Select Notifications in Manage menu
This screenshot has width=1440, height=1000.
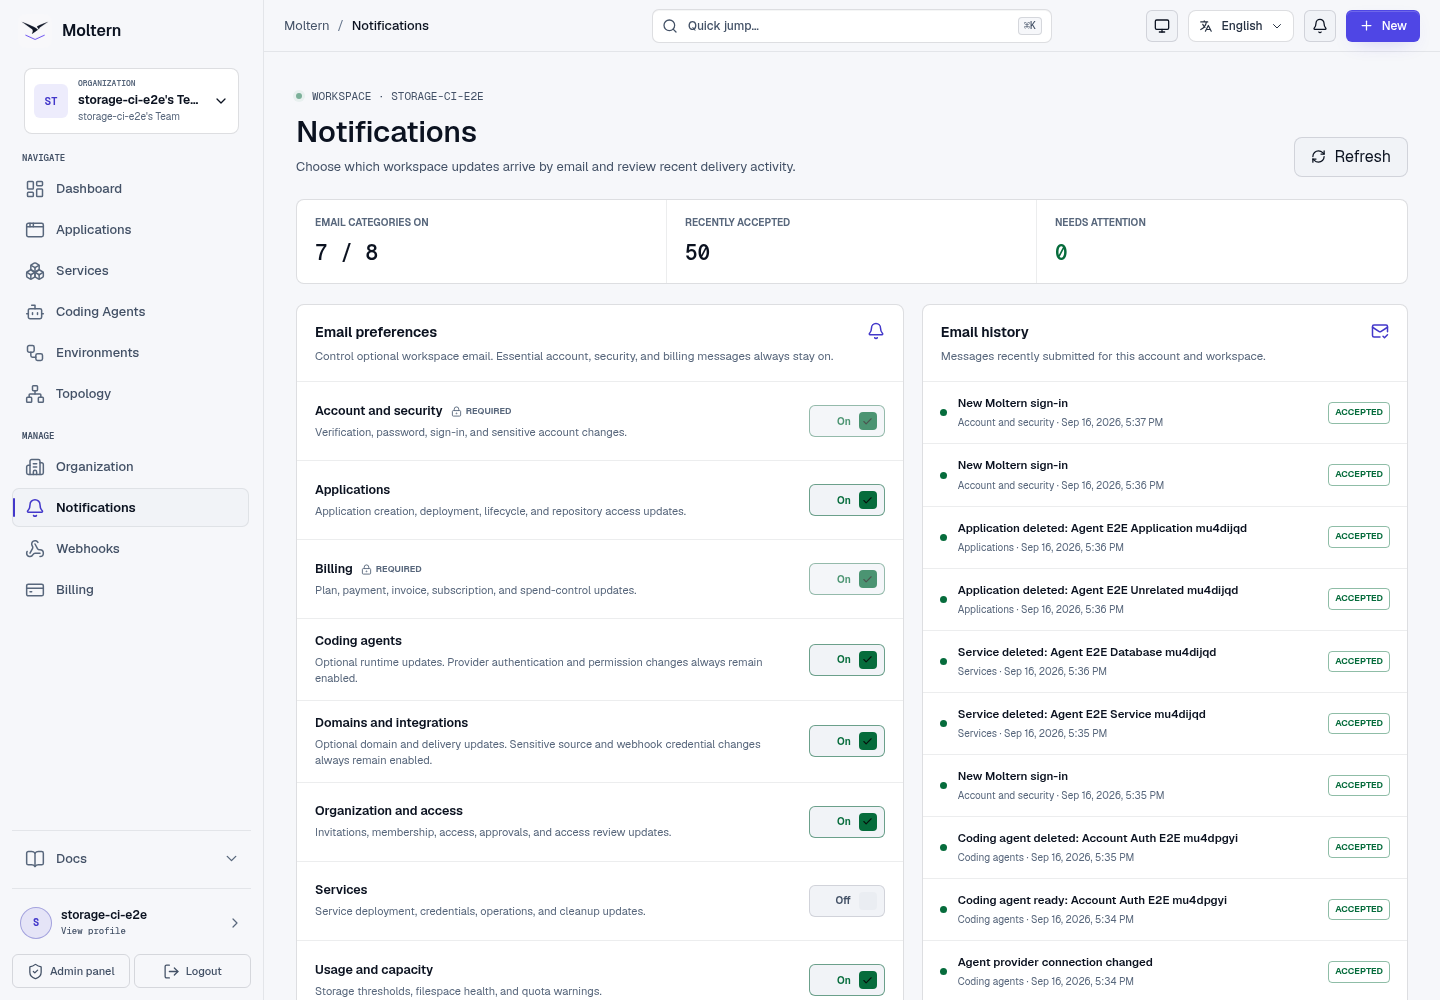tap(130, 508)
